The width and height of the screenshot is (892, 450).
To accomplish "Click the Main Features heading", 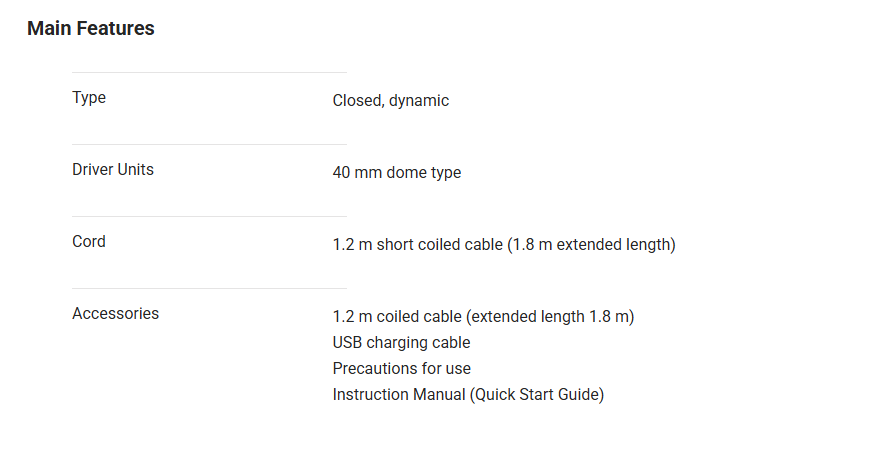I will click(91, 29).
